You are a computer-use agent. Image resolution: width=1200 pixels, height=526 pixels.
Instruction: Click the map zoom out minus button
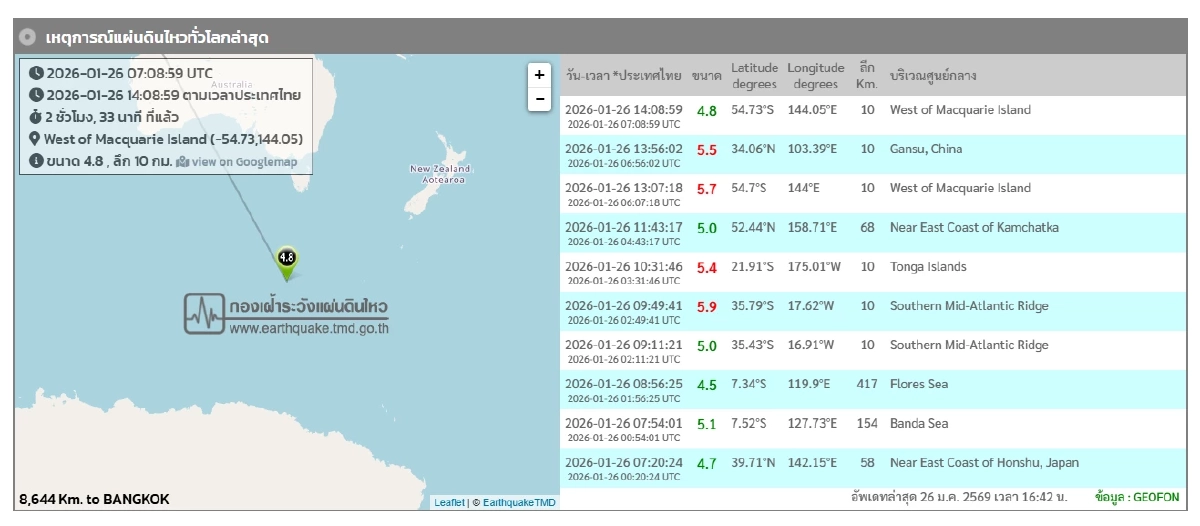point(539,98)
